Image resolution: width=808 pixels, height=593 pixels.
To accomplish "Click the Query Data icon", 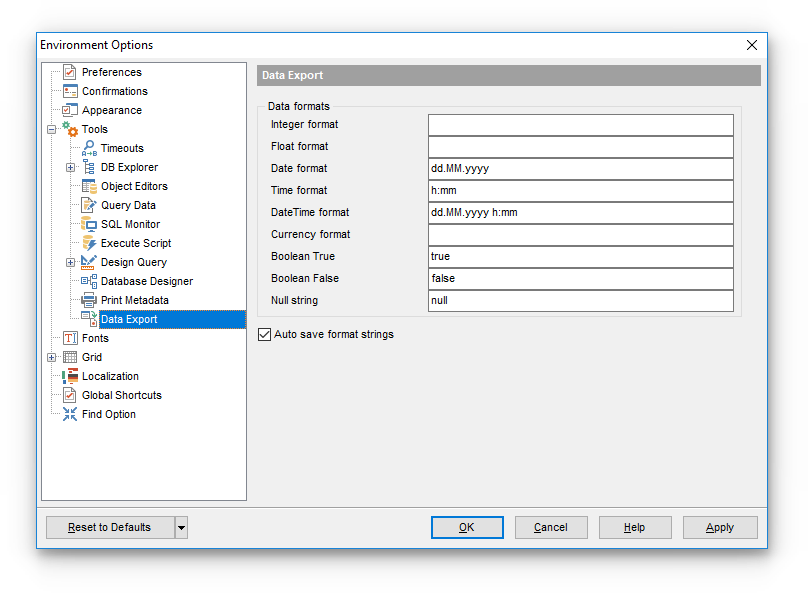I will pos(88,205).
